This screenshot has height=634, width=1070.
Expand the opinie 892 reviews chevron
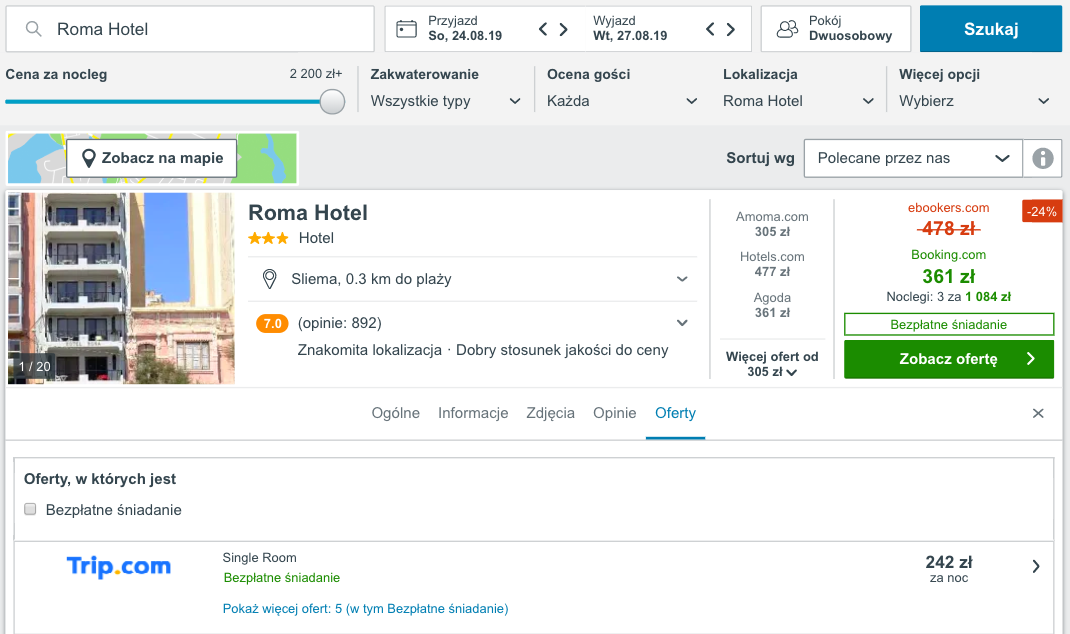(x=682, y=323)
